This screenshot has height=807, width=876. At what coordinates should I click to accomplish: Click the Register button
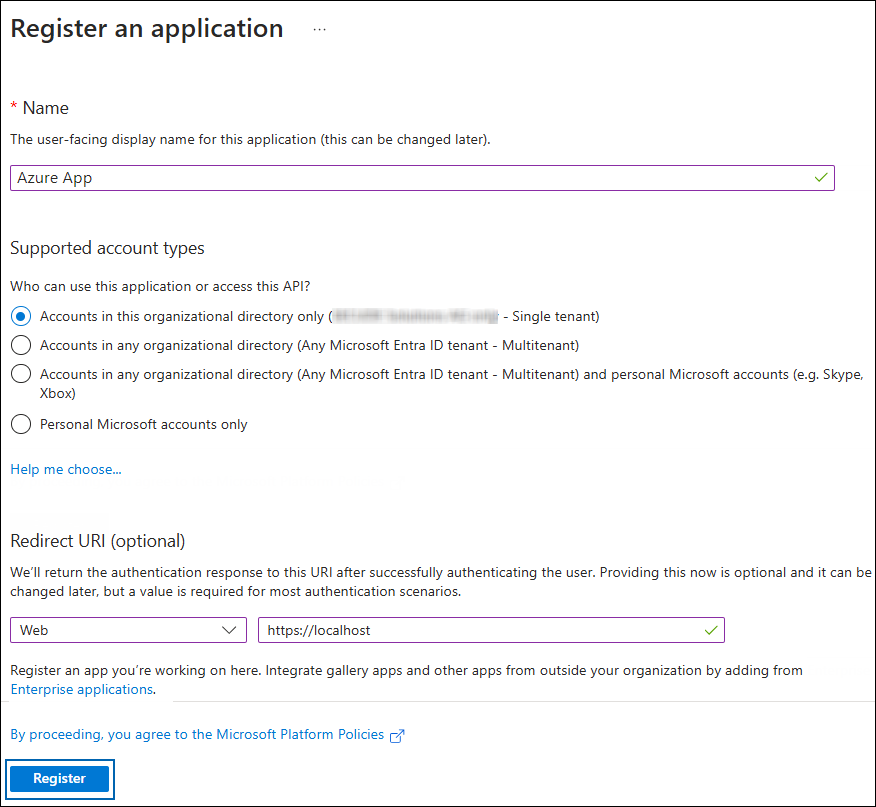point(59,778)
